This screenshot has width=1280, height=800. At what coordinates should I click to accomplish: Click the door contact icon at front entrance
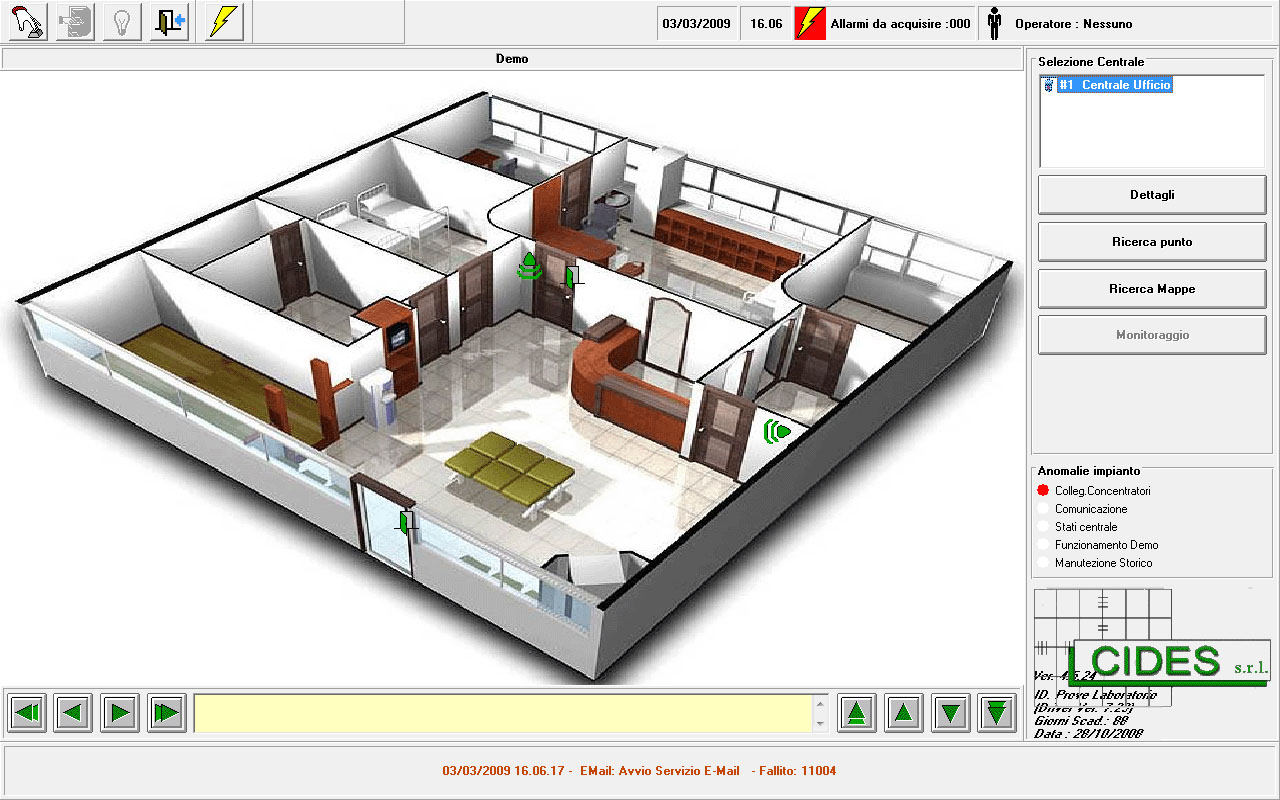coord(407,521)
